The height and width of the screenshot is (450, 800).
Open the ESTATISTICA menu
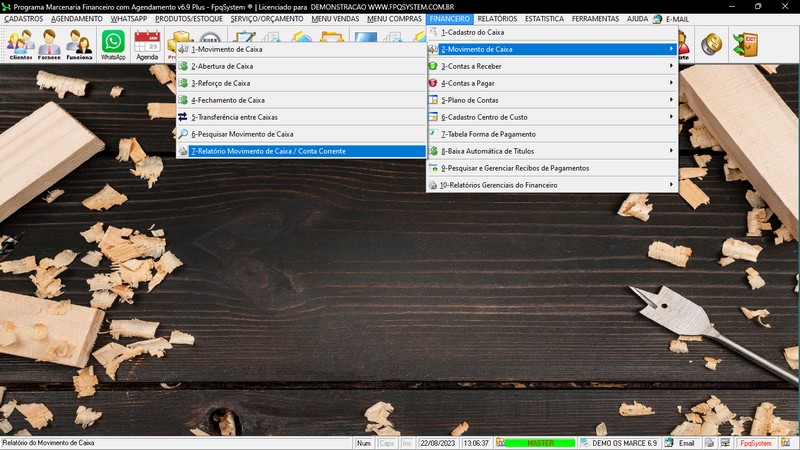544,19
